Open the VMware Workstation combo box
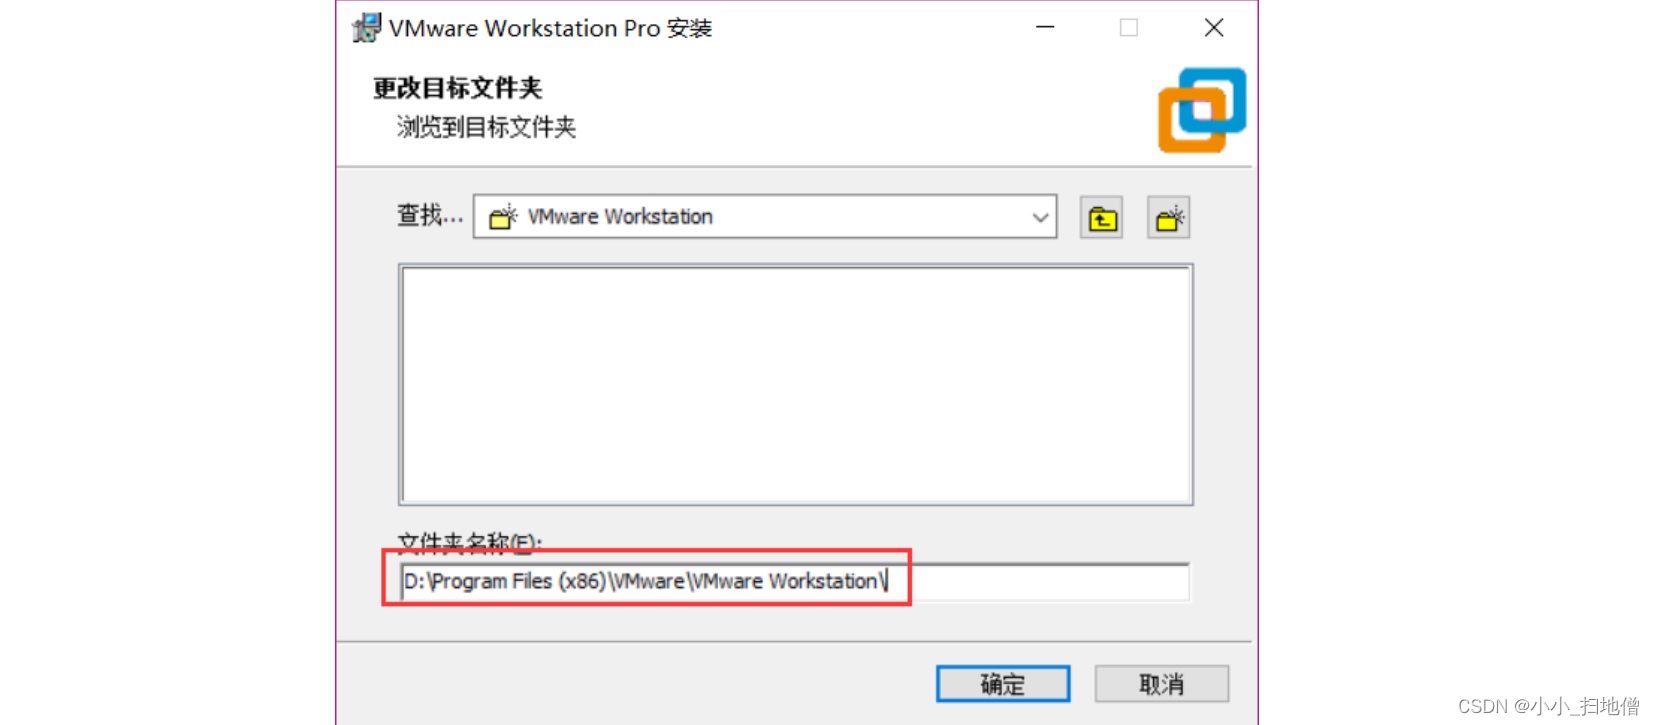This screenshot has height=725, width=1654. tap(765, 216)
